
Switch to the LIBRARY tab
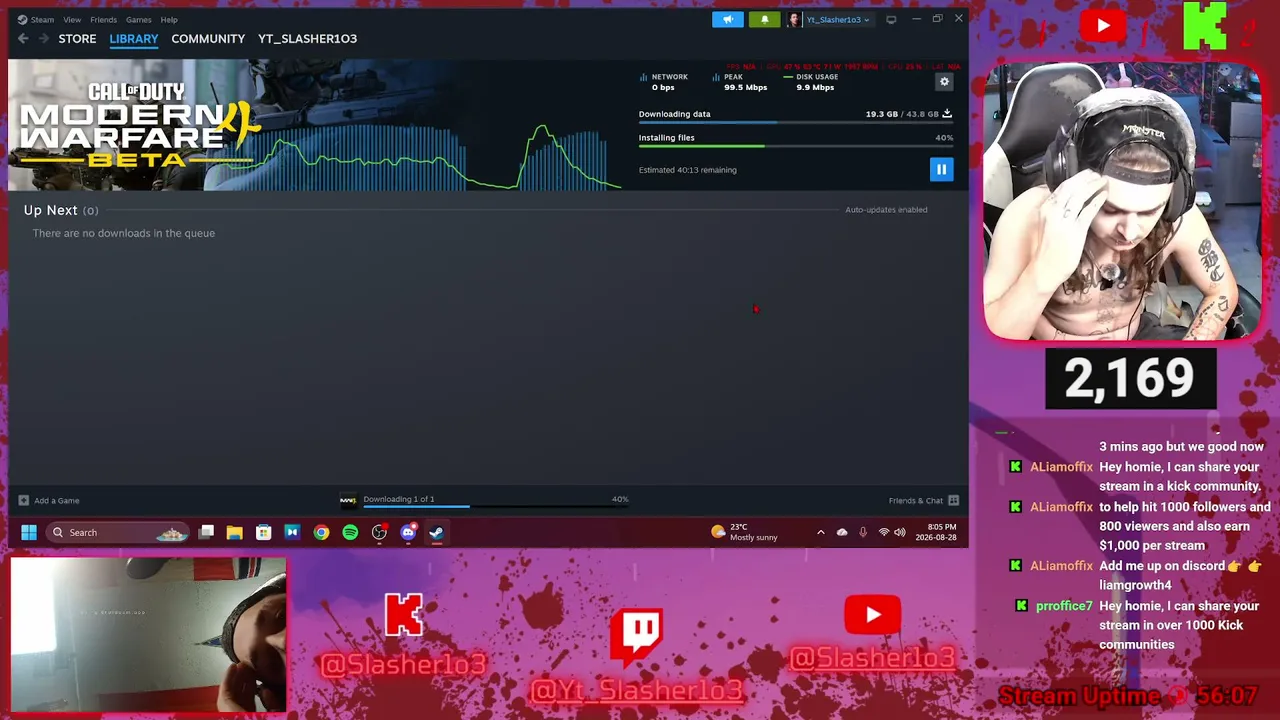click(x=134, y=38)
